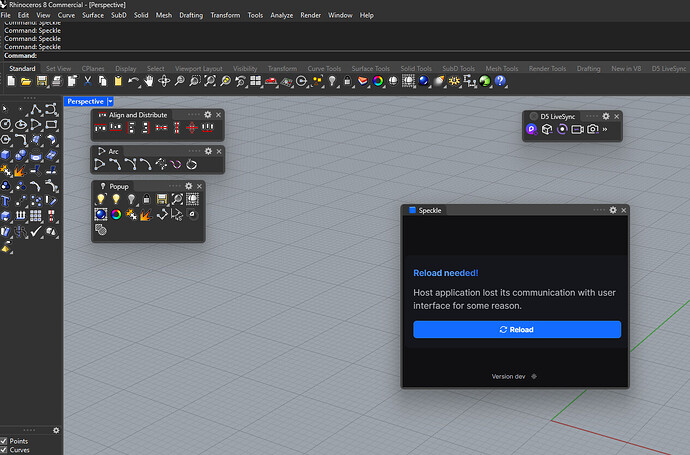Close the Align and Distribute panel
Viewport: 690px width, 455px height.
pyautogui.click(x=218, y=115)
